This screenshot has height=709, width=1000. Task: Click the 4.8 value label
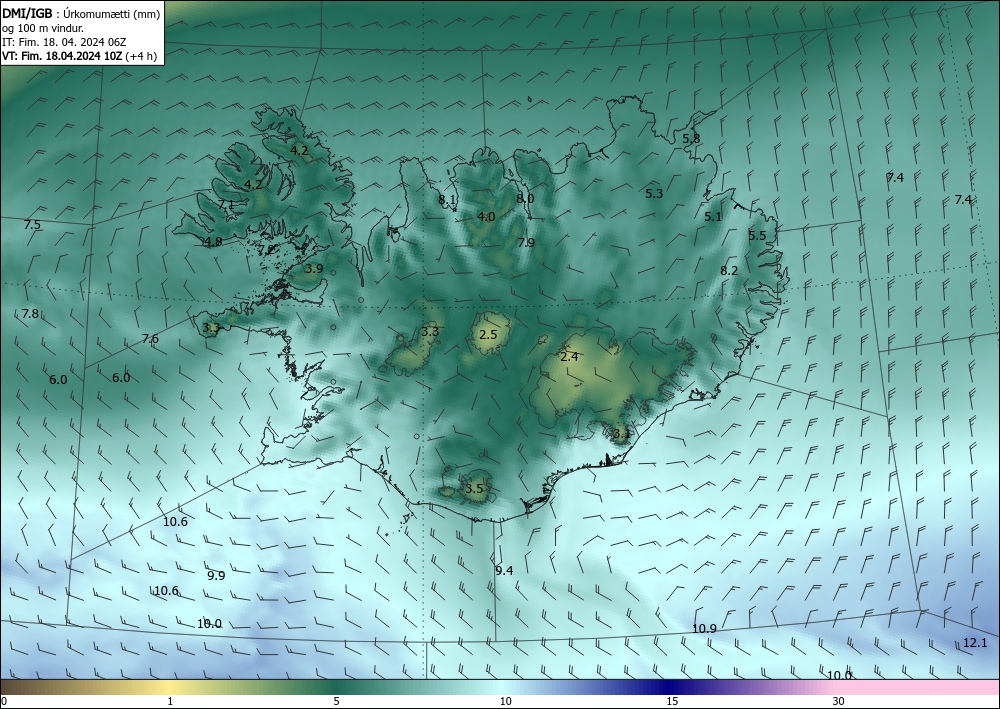click(x=213, y=242)
